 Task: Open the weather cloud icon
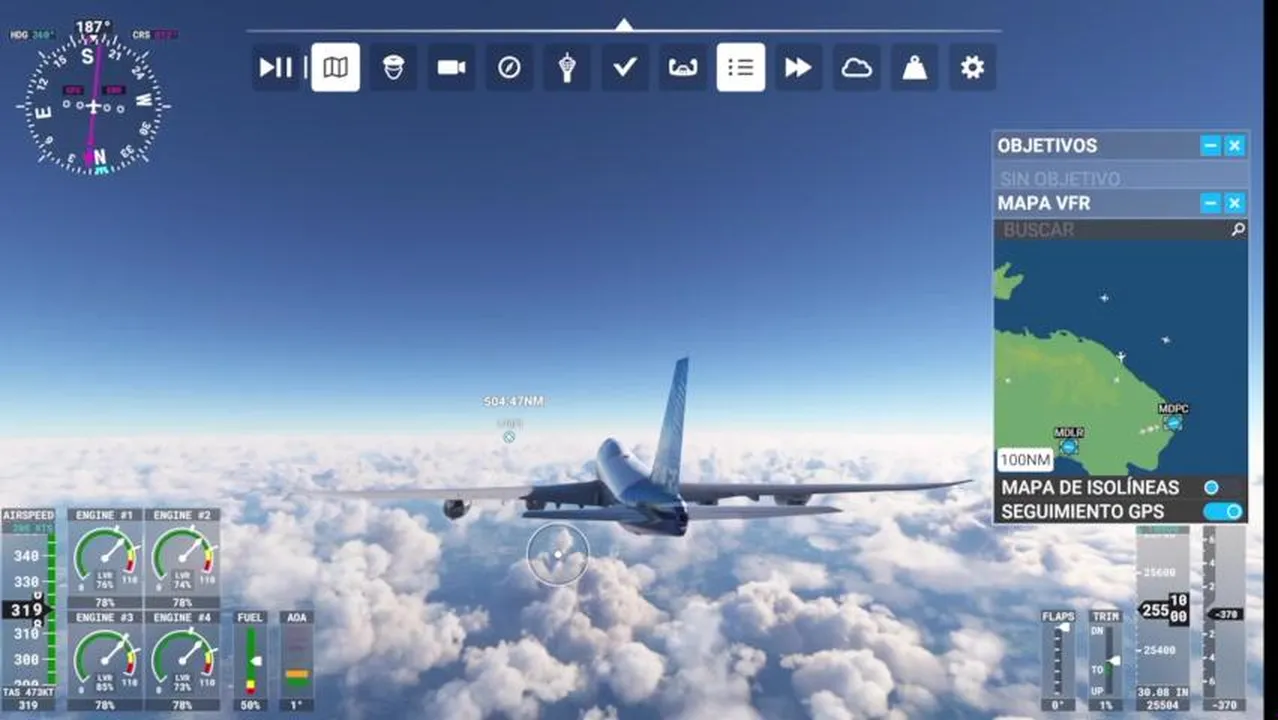(856, 67)
